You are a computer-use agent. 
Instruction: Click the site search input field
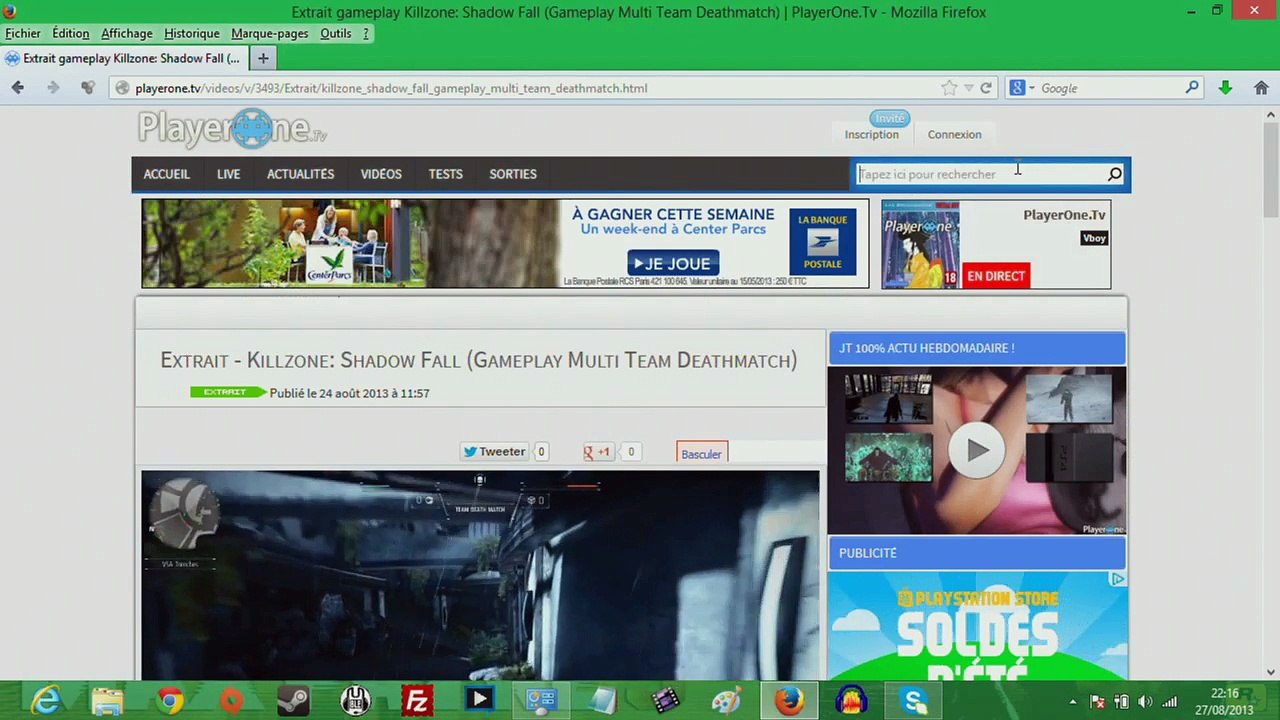point(980,174)
